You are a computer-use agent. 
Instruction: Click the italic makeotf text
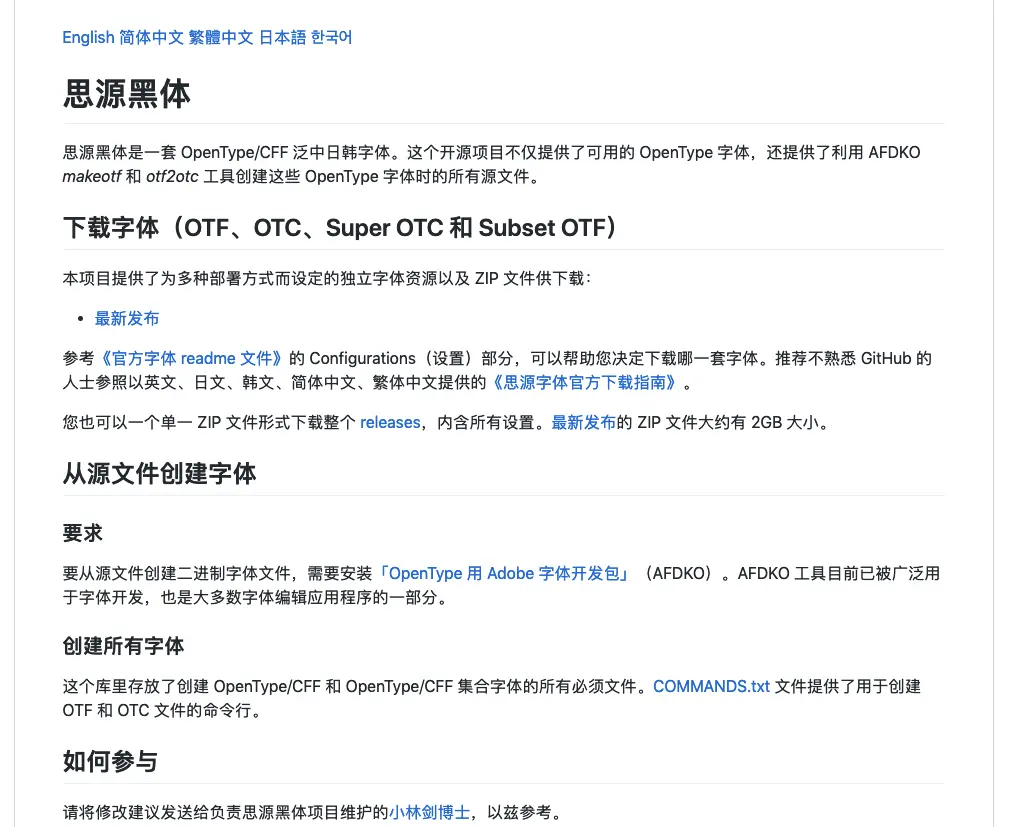click(x=91, y=177)
